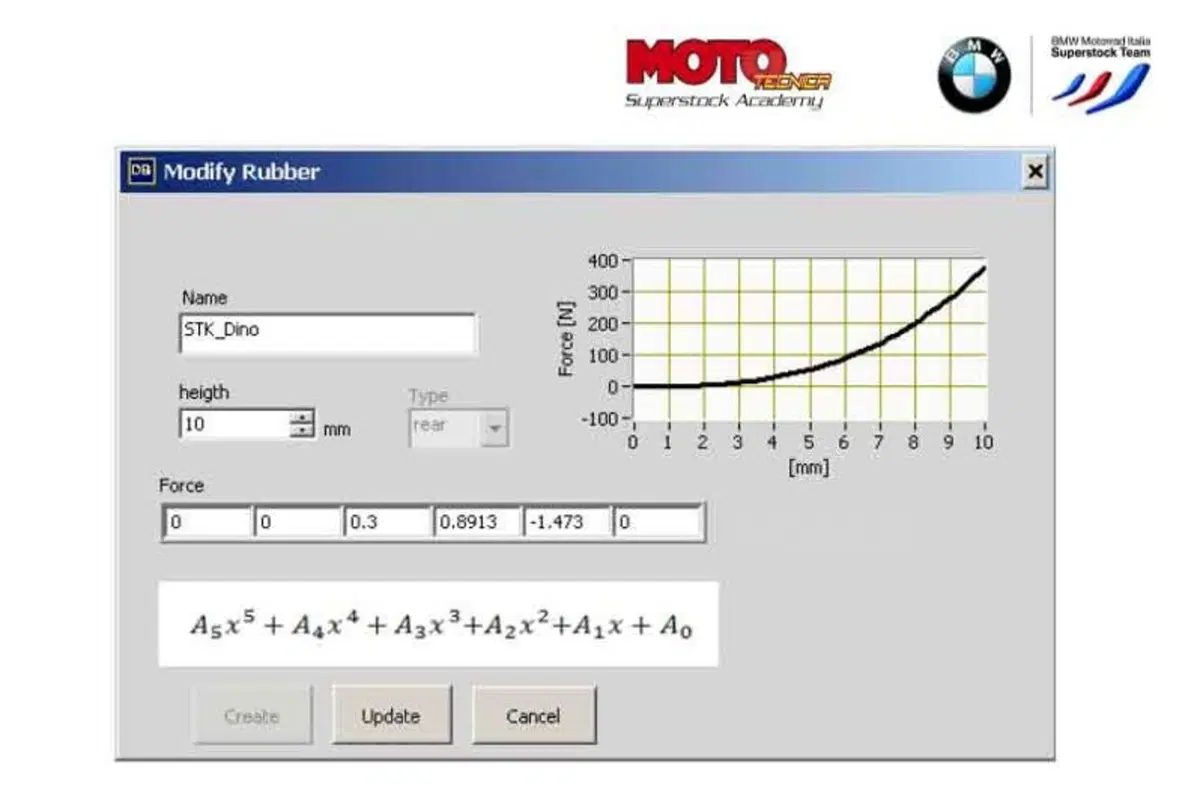Image resolution: width=1200 pixels, height=799 pixels.
Task: Click the Force [N] axis label
Action: [x=567, y=340]
